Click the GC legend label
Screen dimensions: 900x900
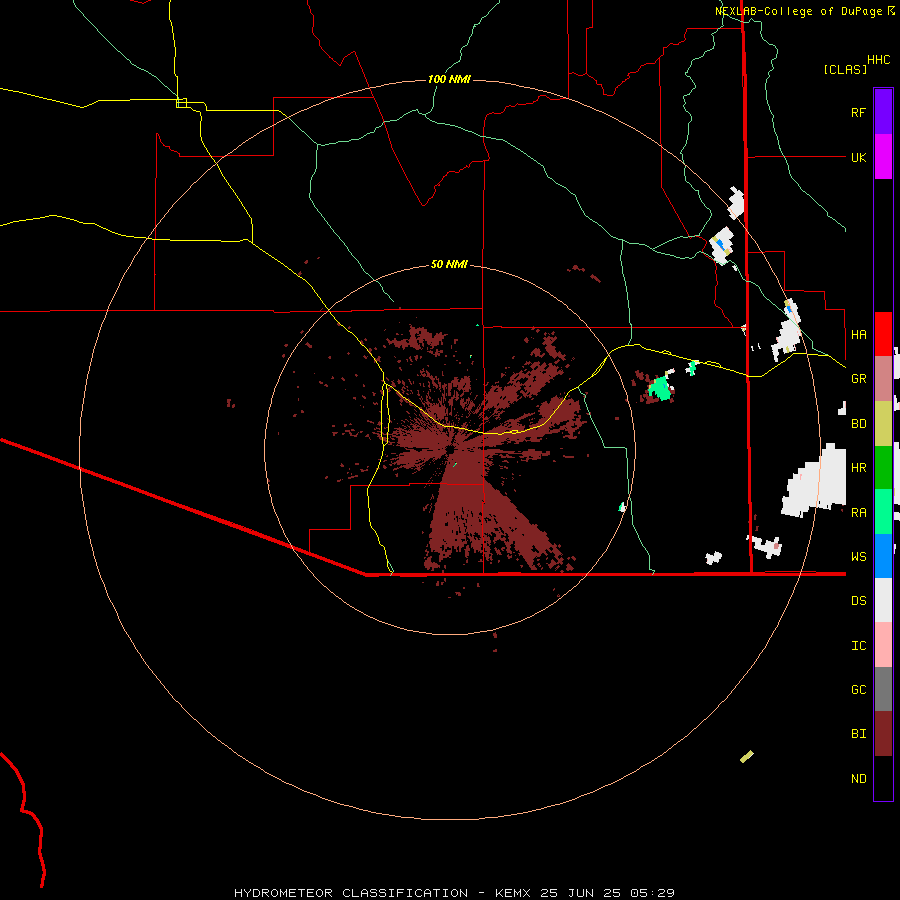coord(858,690)
